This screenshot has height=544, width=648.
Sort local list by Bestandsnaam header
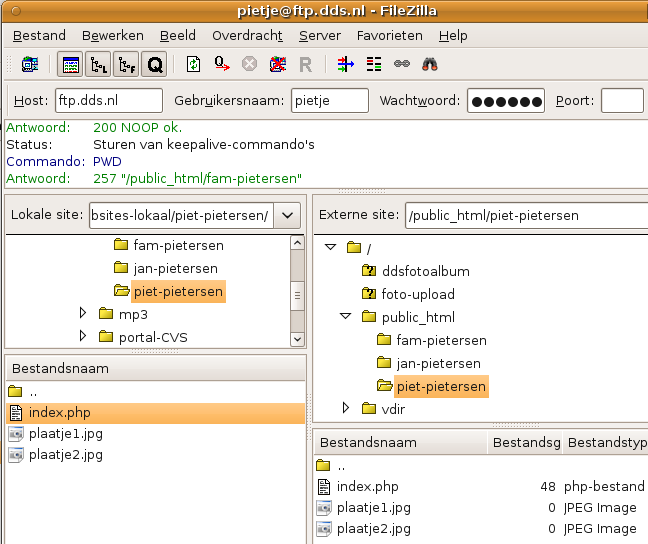(x=156, y=368)
